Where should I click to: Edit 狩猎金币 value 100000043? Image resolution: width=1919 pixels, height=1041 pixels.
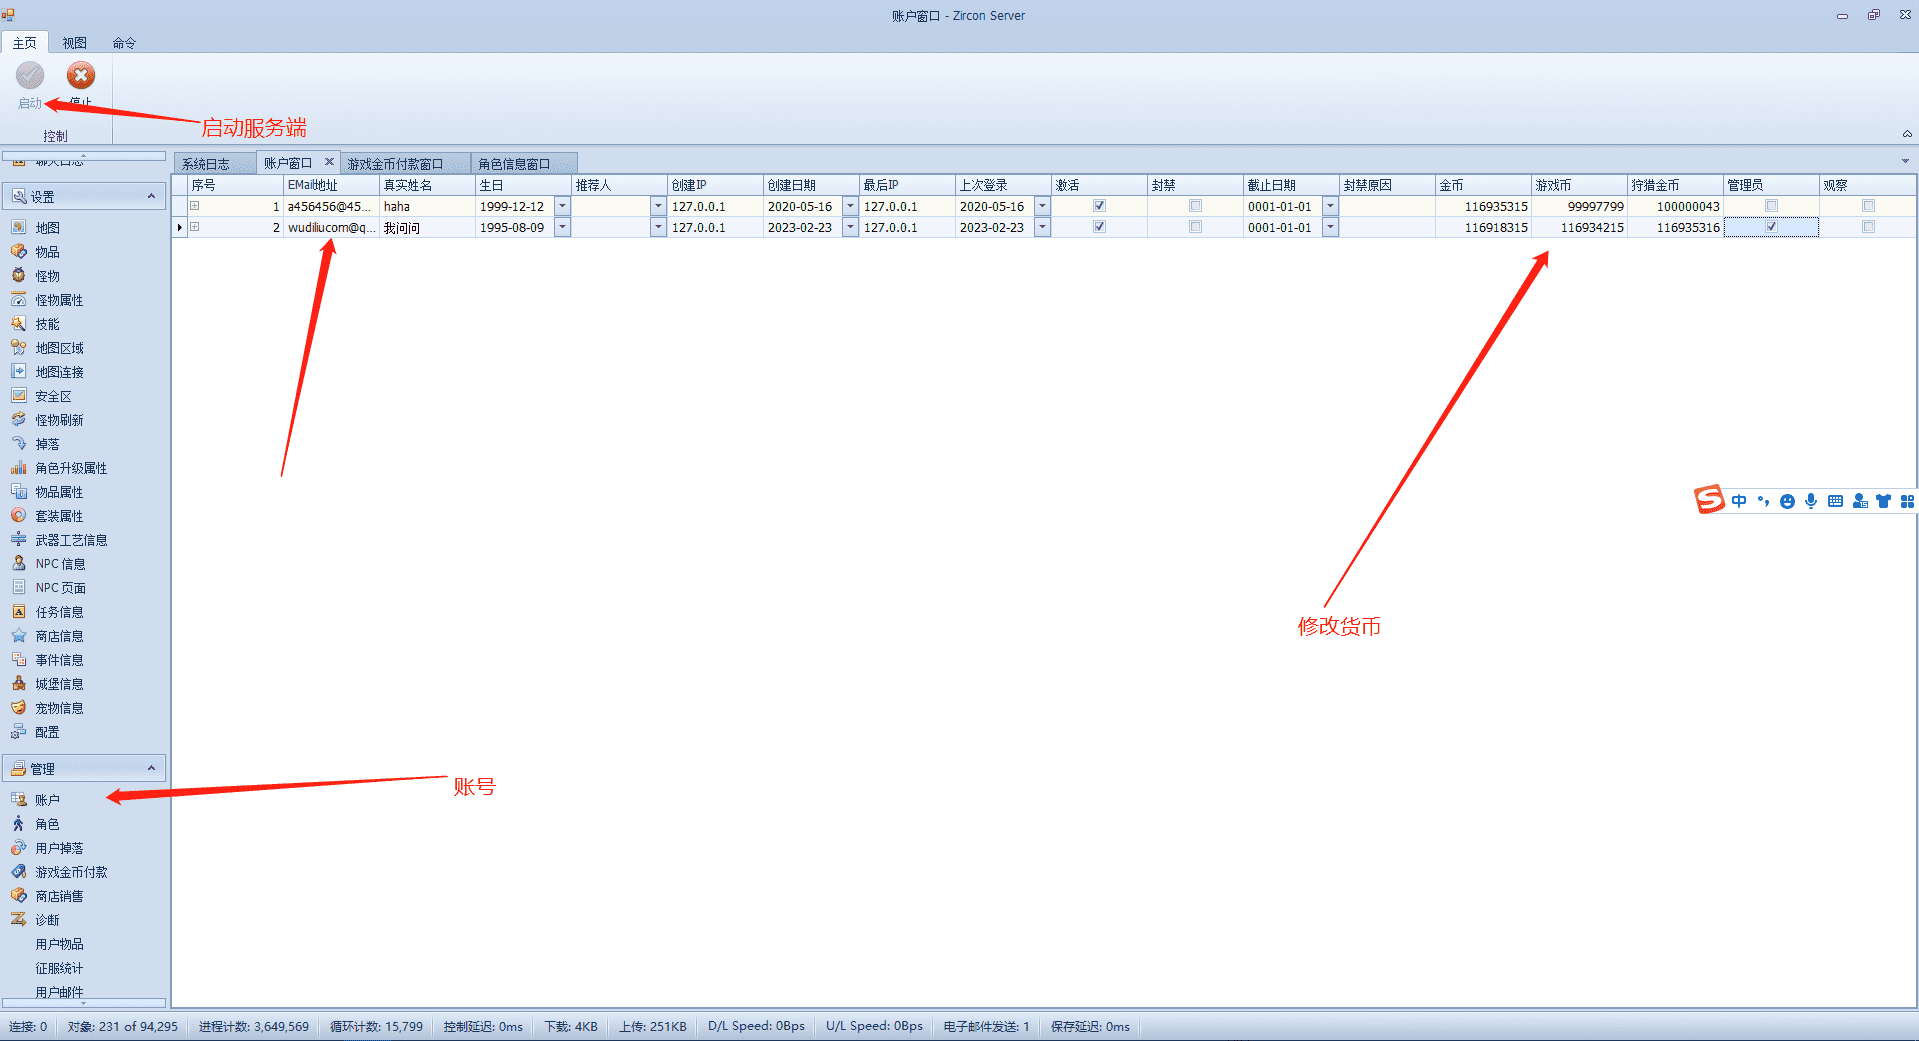point(1675,206)
